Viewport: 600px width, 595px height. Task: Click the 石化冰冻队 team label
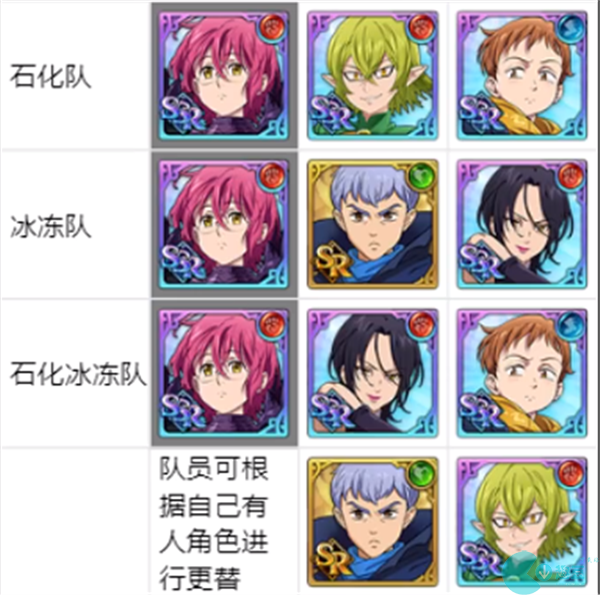(78, 374)
